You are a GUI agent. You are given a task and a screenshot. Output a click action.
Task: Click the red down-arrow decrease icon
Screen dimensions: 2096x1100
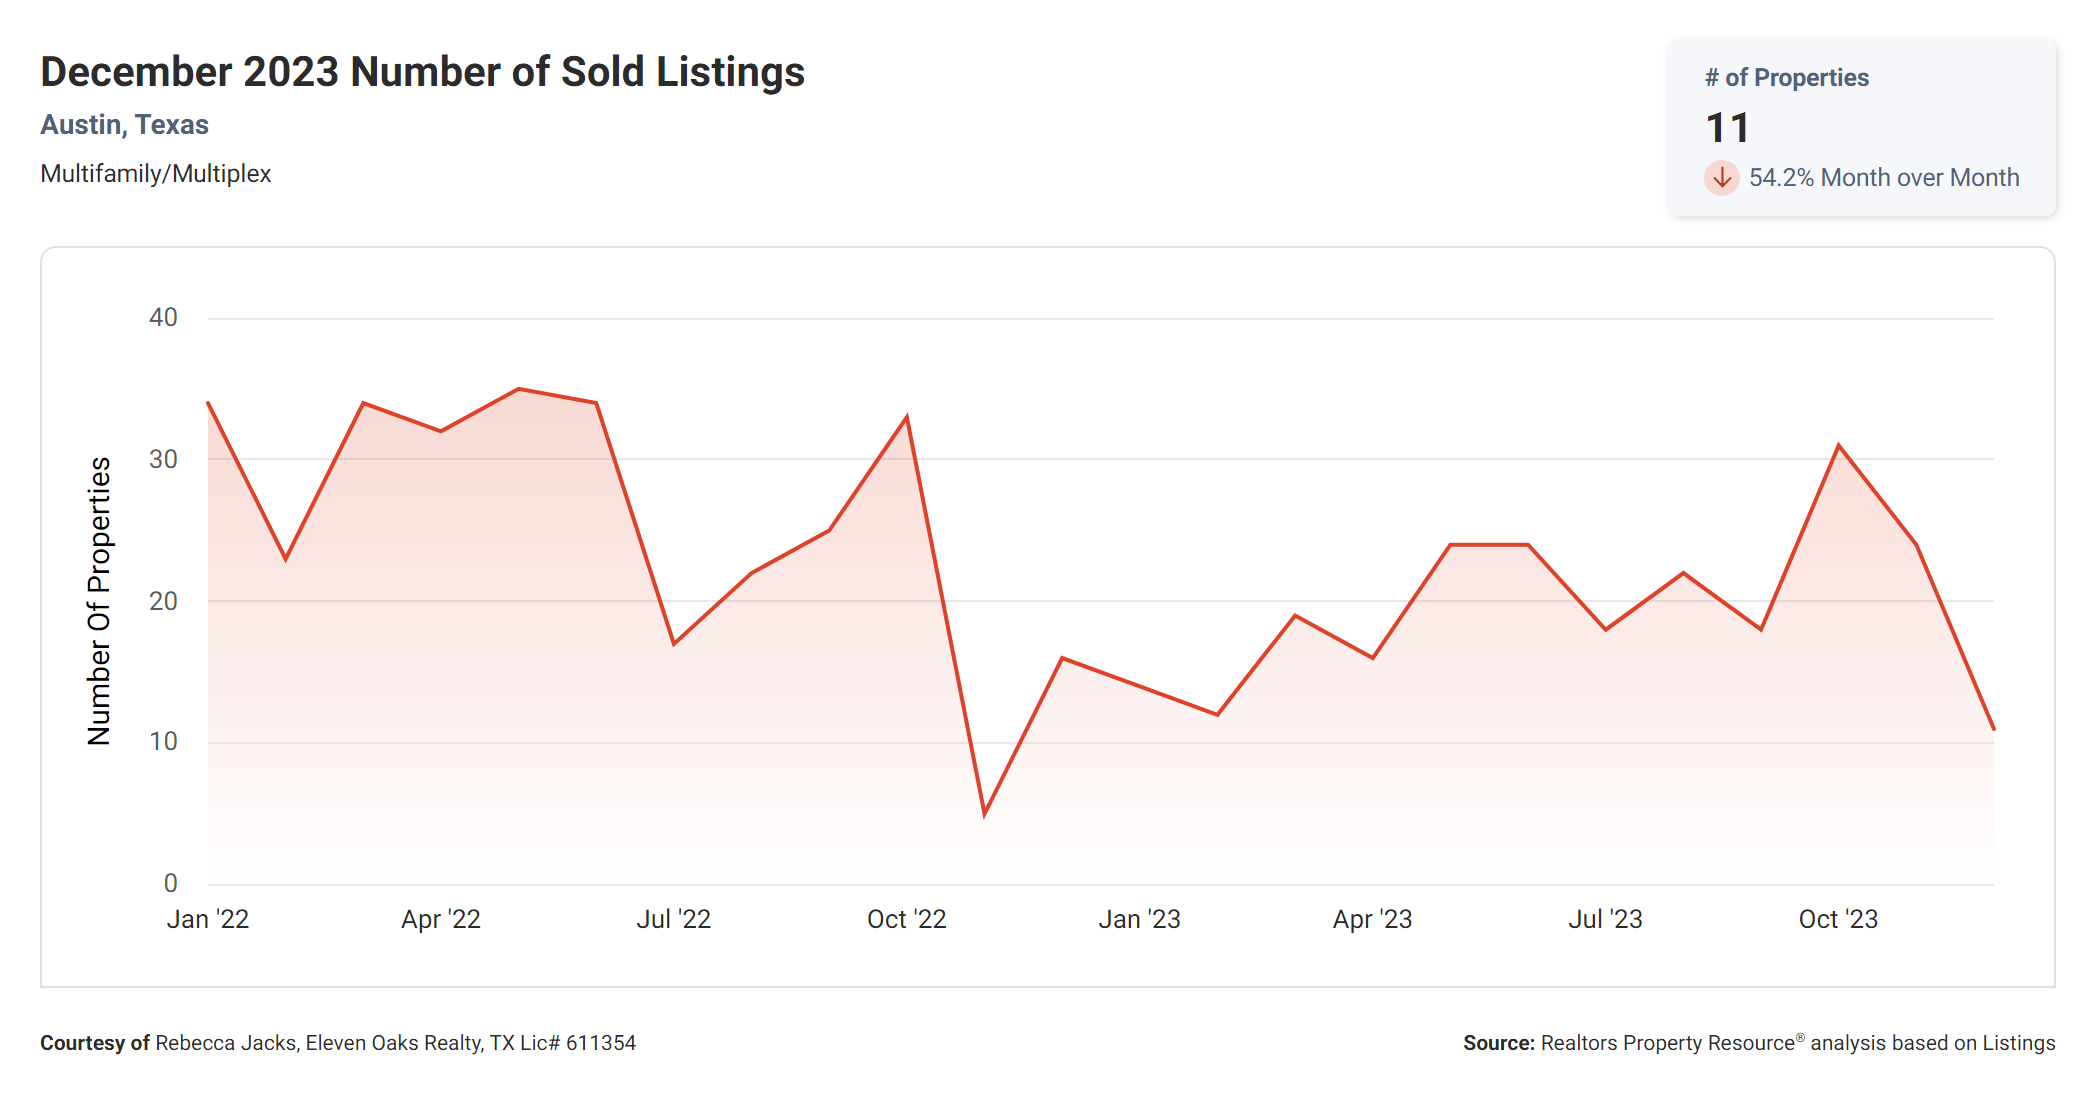pyautogui.click(x=1721, y=178)
